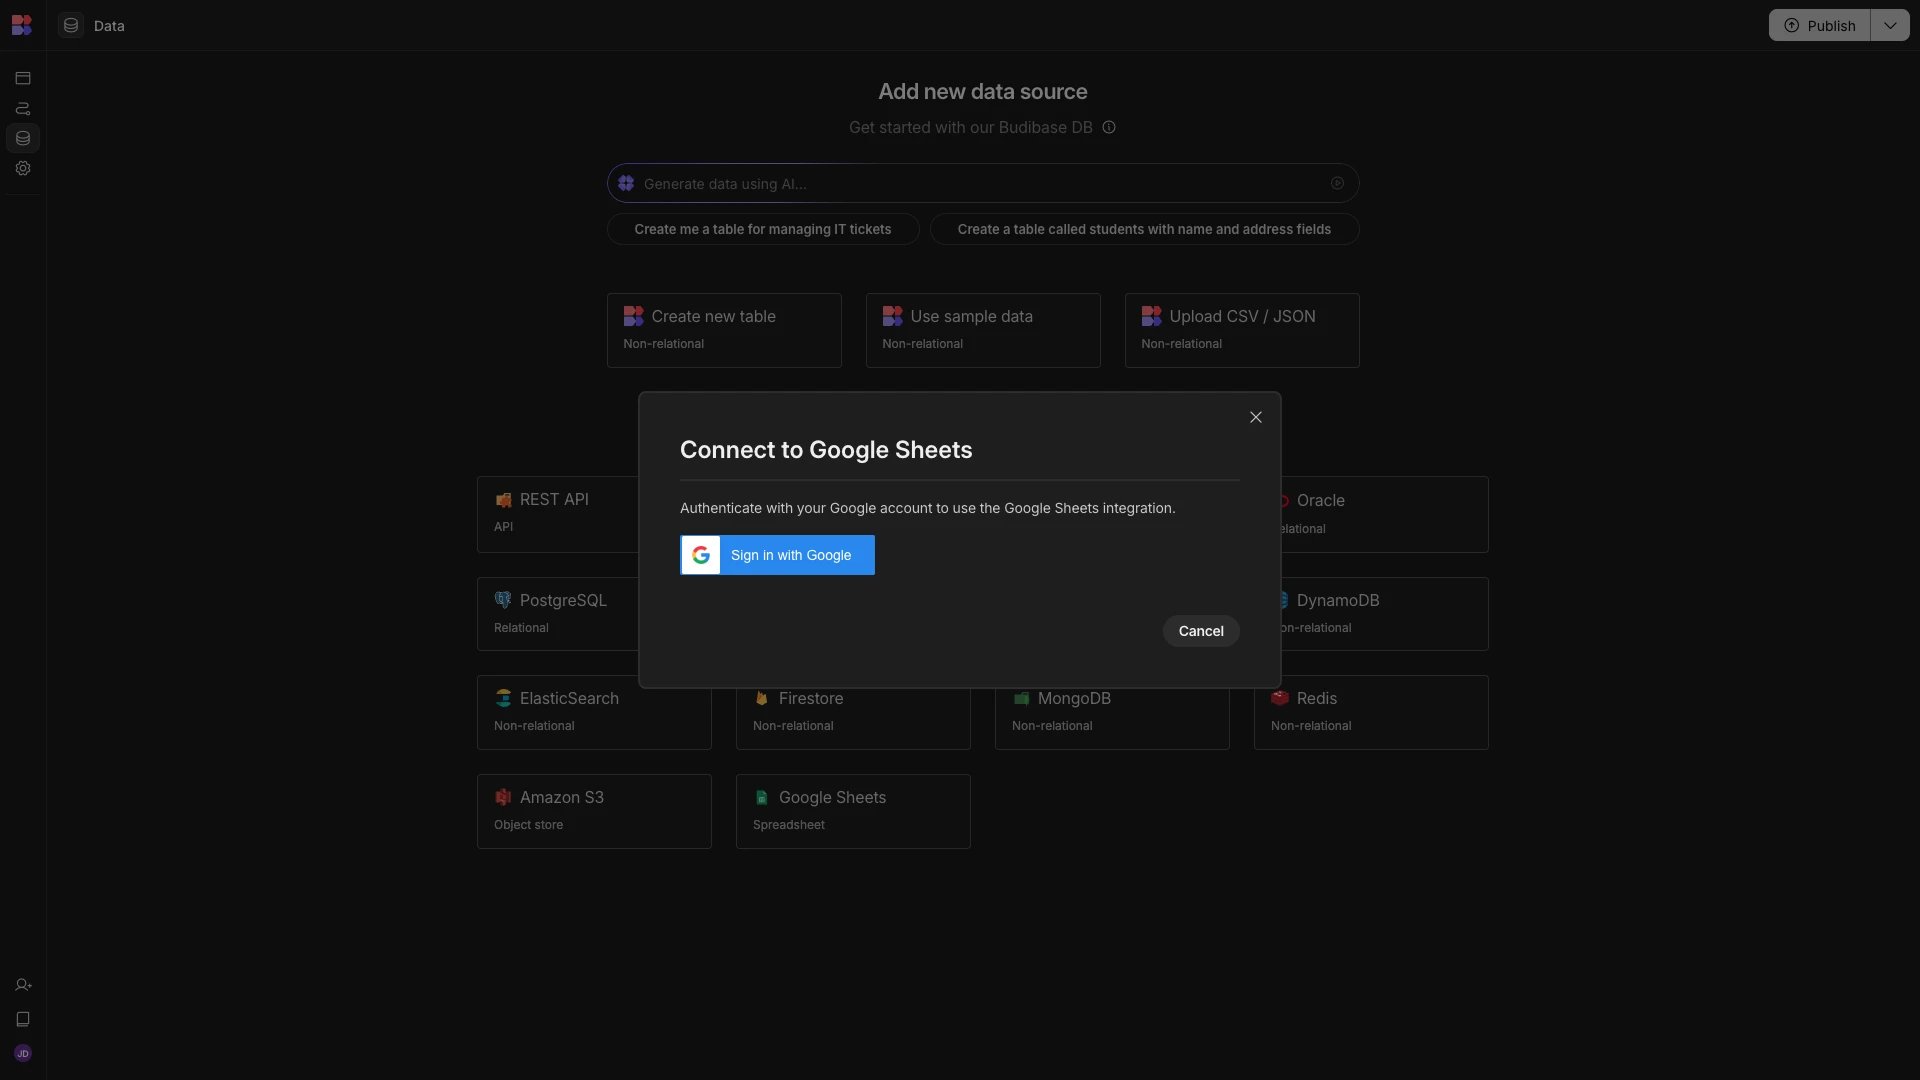Viewport: 1920px width, 1080px height.
Task: Select the Data database icon in sidebar
Action: point(23,138)
